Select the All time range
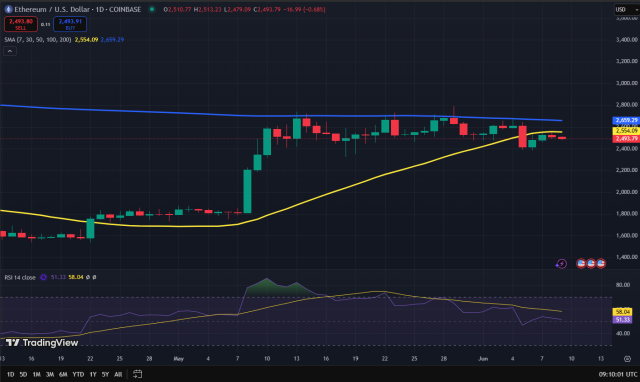This screenshot has height=382, width=640. click(x=118, y=374)
